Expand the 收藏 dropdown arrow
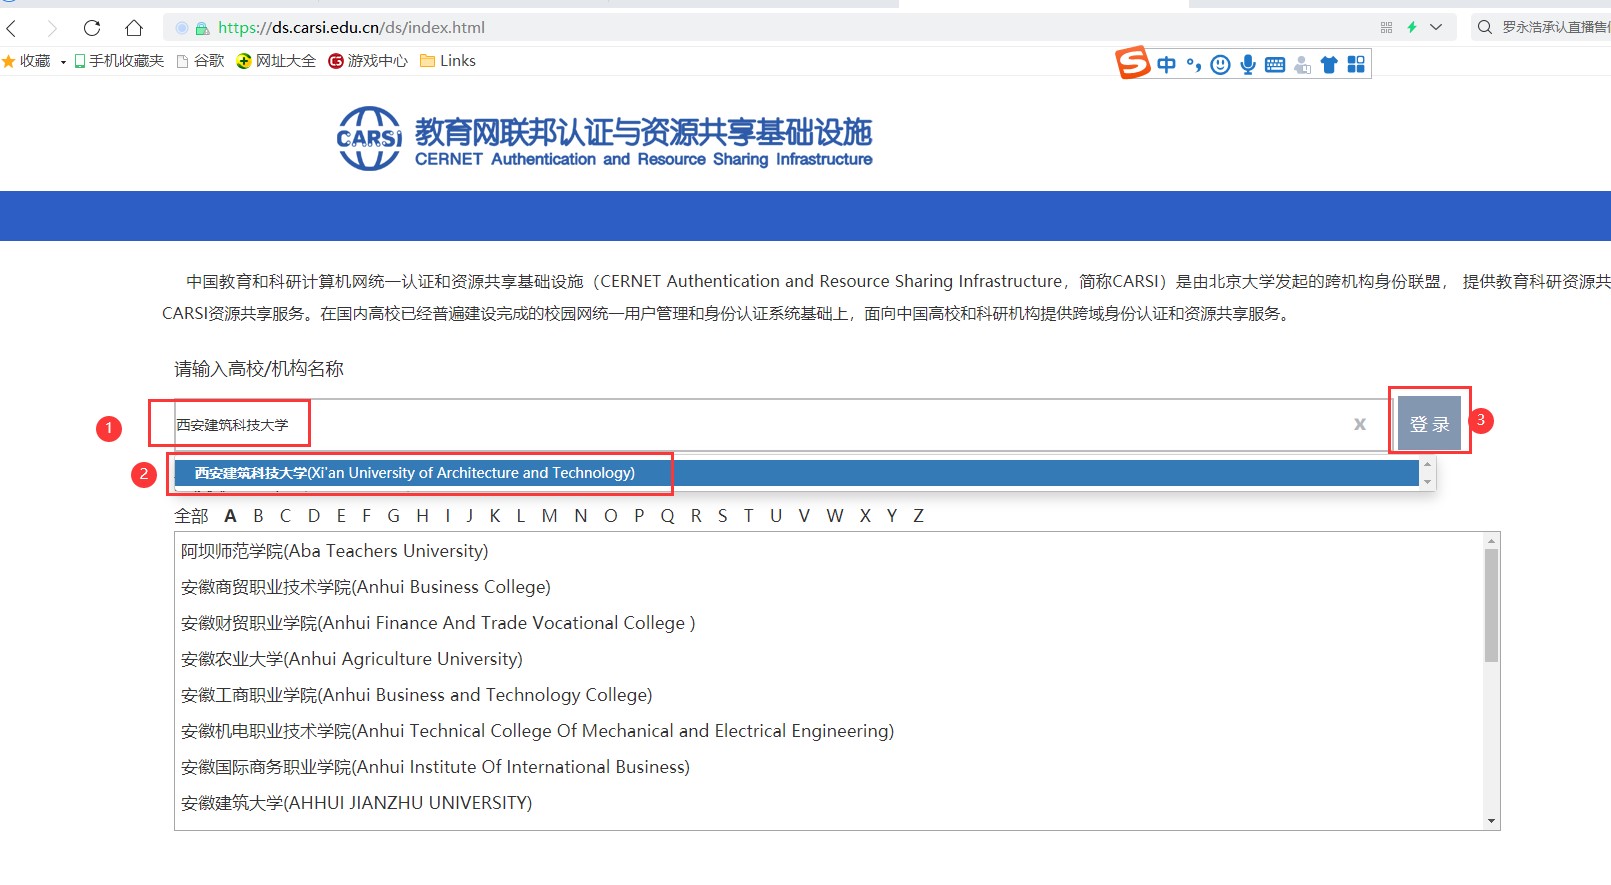Image resolution: width=1611 pixels, height=885 pixels. [x=63, y=62]
